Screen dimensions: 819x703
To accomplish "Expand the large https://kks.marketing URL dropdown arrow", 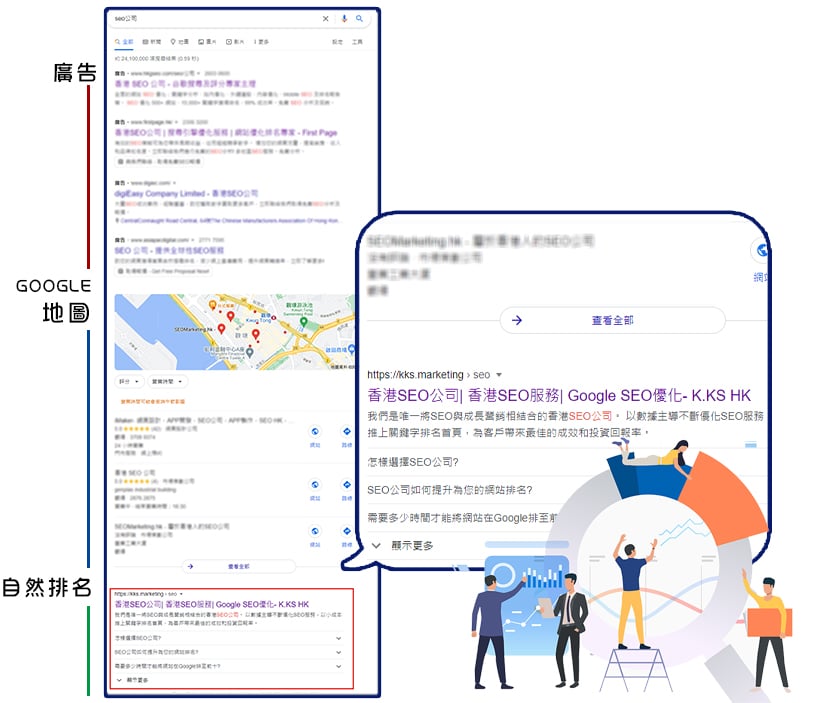I will [499, 375].
